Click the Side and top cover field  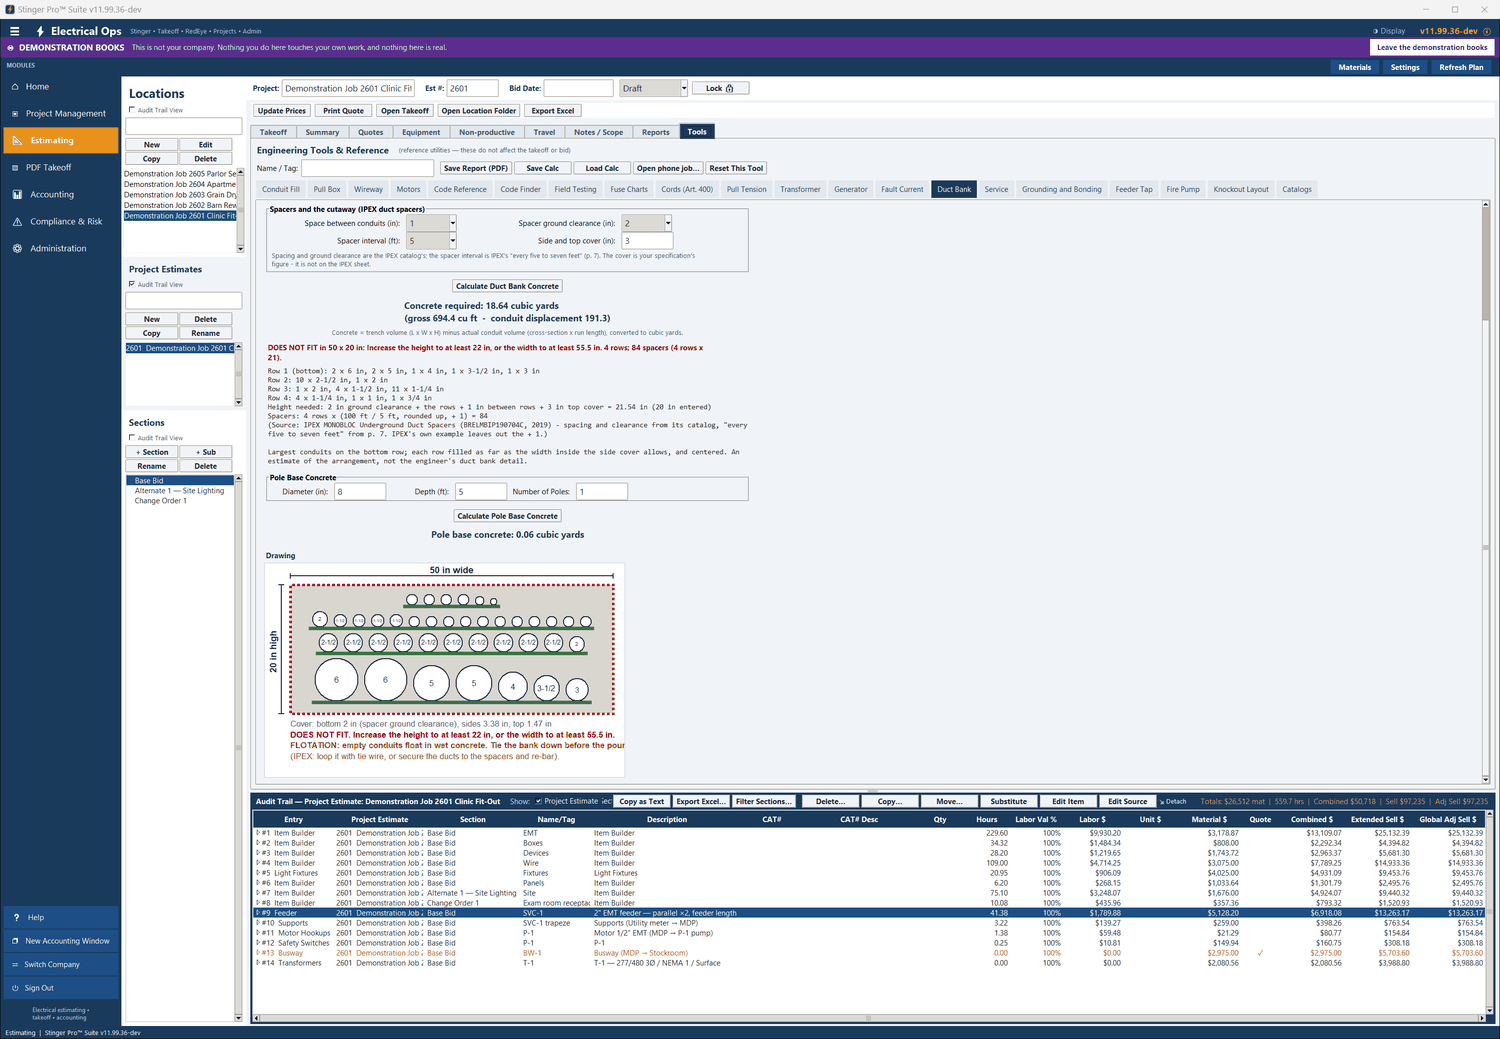pyautogui.click(x=647, y=241)
